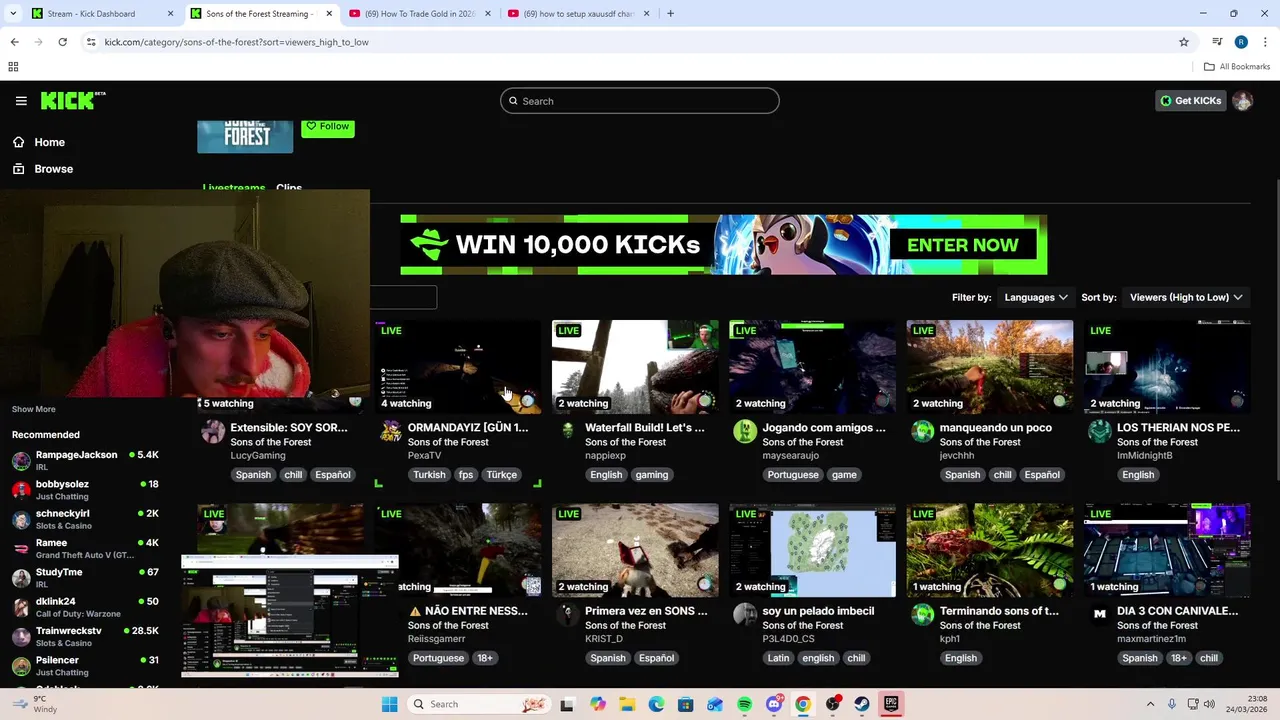
Task: Open File Explorer from the taskbar
Action: coord(627,704)
